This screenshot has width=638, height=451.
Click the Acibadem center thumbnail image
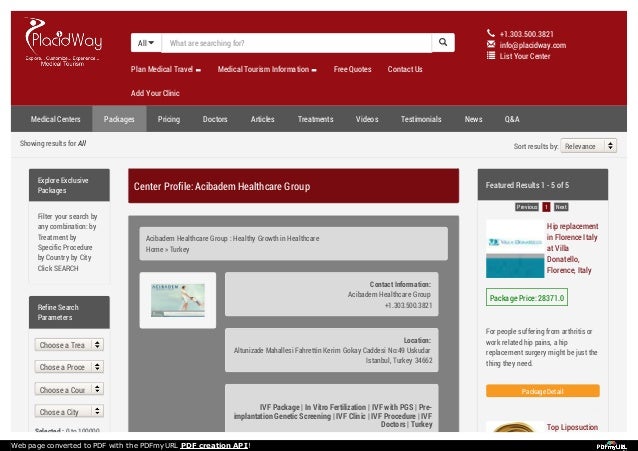[x=178, y=300]
